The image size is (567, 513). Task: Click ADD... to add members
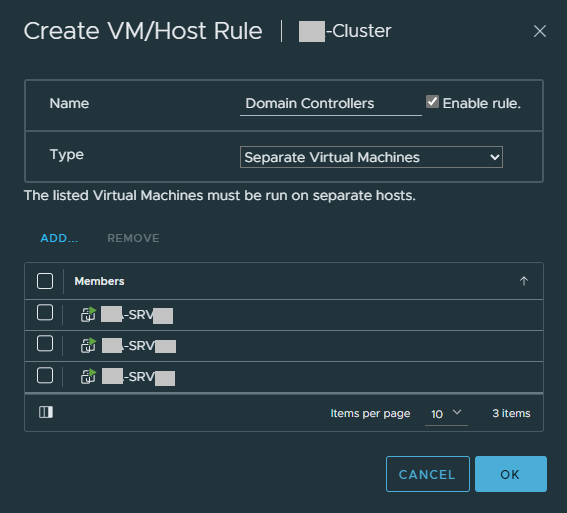(x=59, y=238)
